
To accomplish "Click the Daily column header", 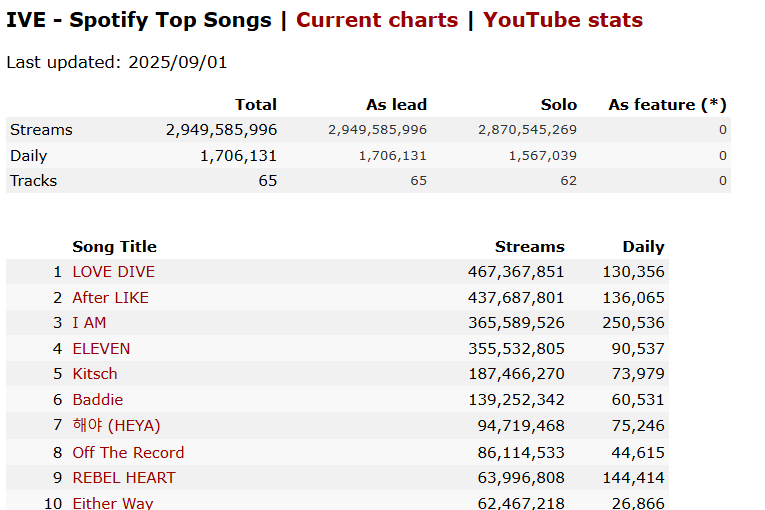I will click(x=643, y=247).
